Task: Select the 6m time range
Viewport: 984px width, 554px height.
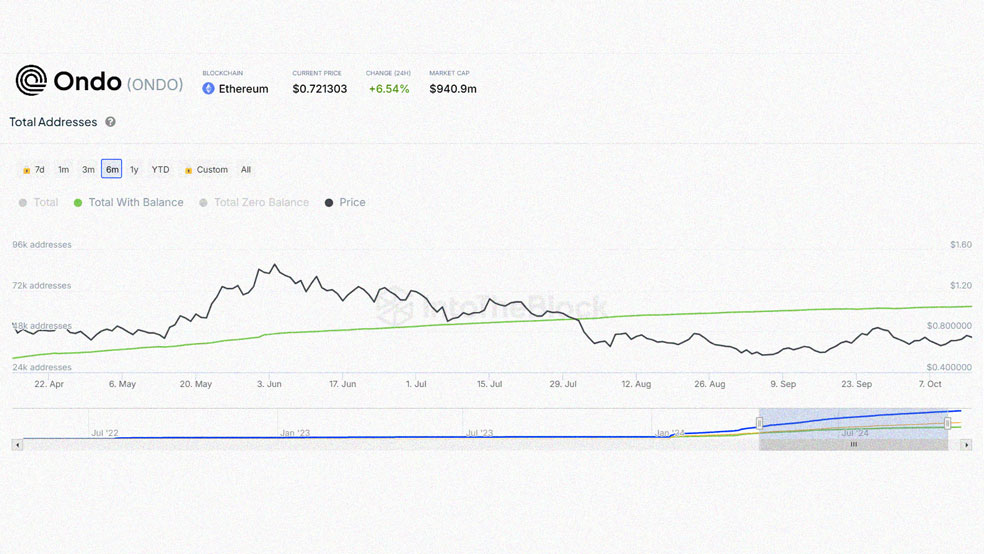Action: pyautogui.click(x=112, y=169)
